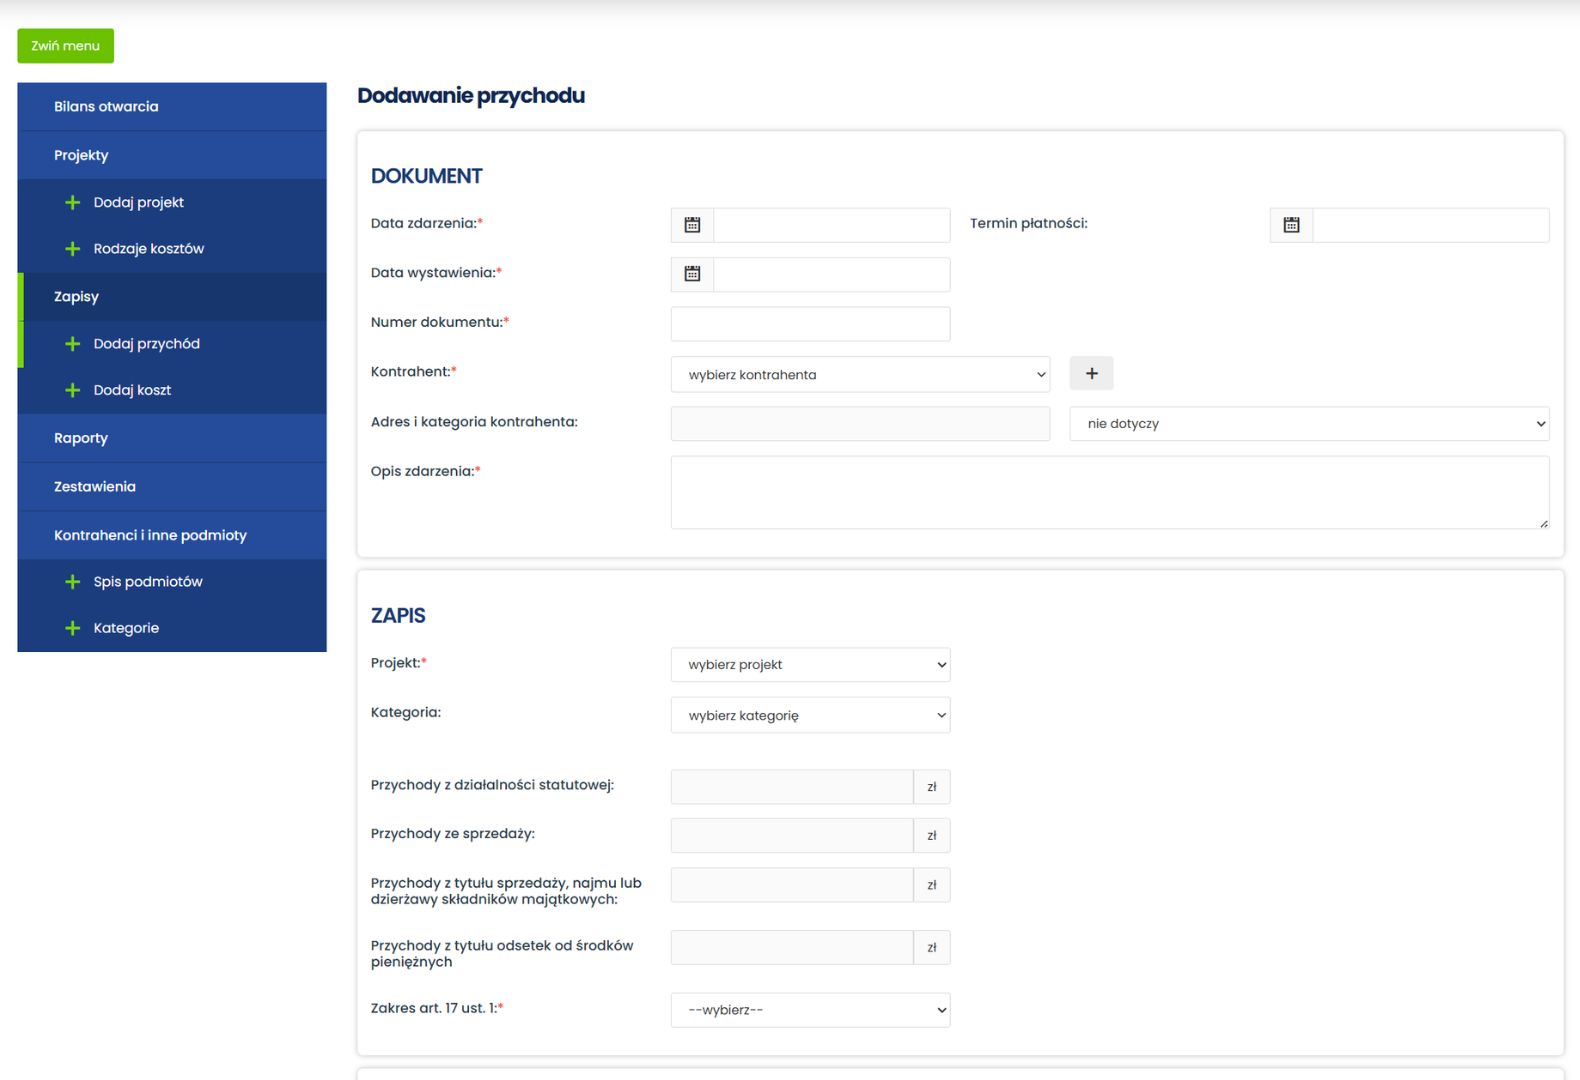The image size is (1580, 1080).
Task: Open Kontrahenci i inne podmioty menu
Action: coord(172,535)
